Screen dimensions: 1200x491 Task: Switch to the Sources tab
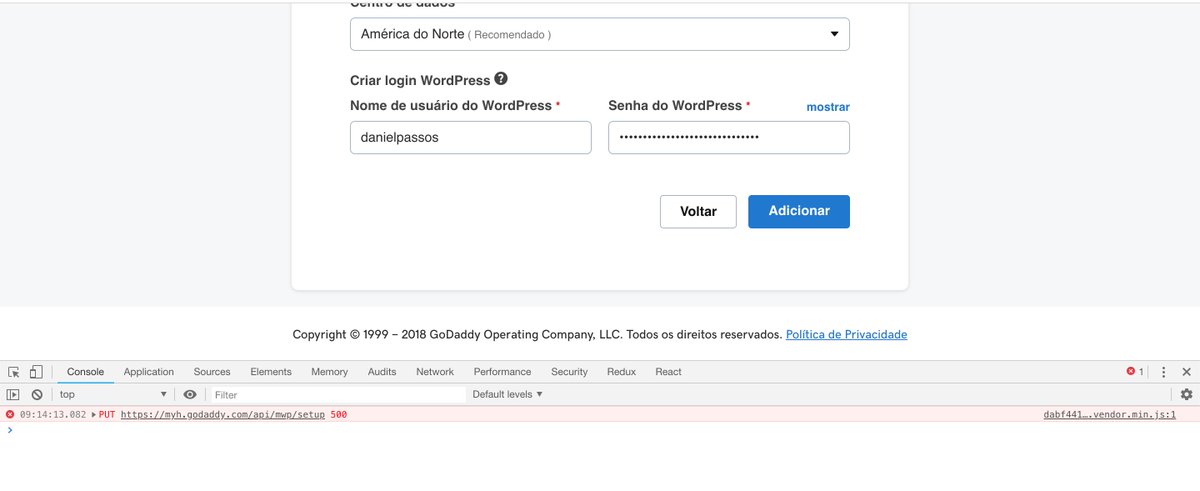click(x=212, y=372)
